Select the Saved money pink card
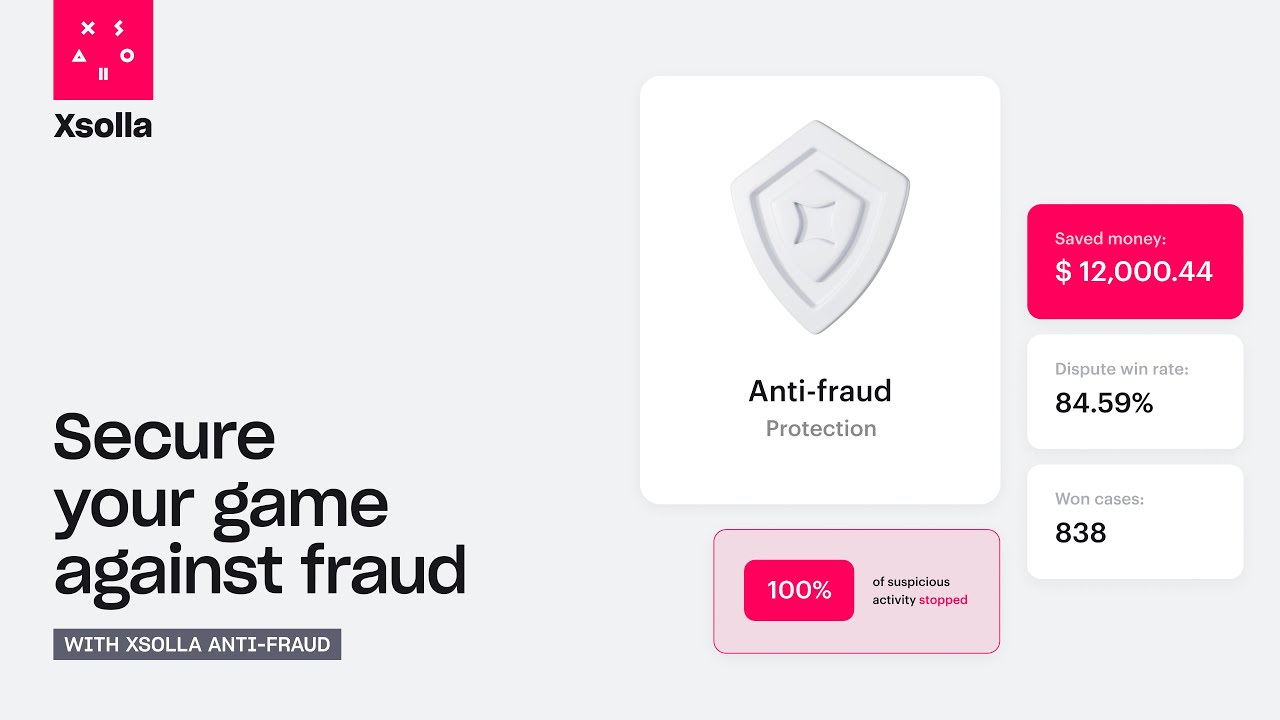 click(x=1135, y=262)
